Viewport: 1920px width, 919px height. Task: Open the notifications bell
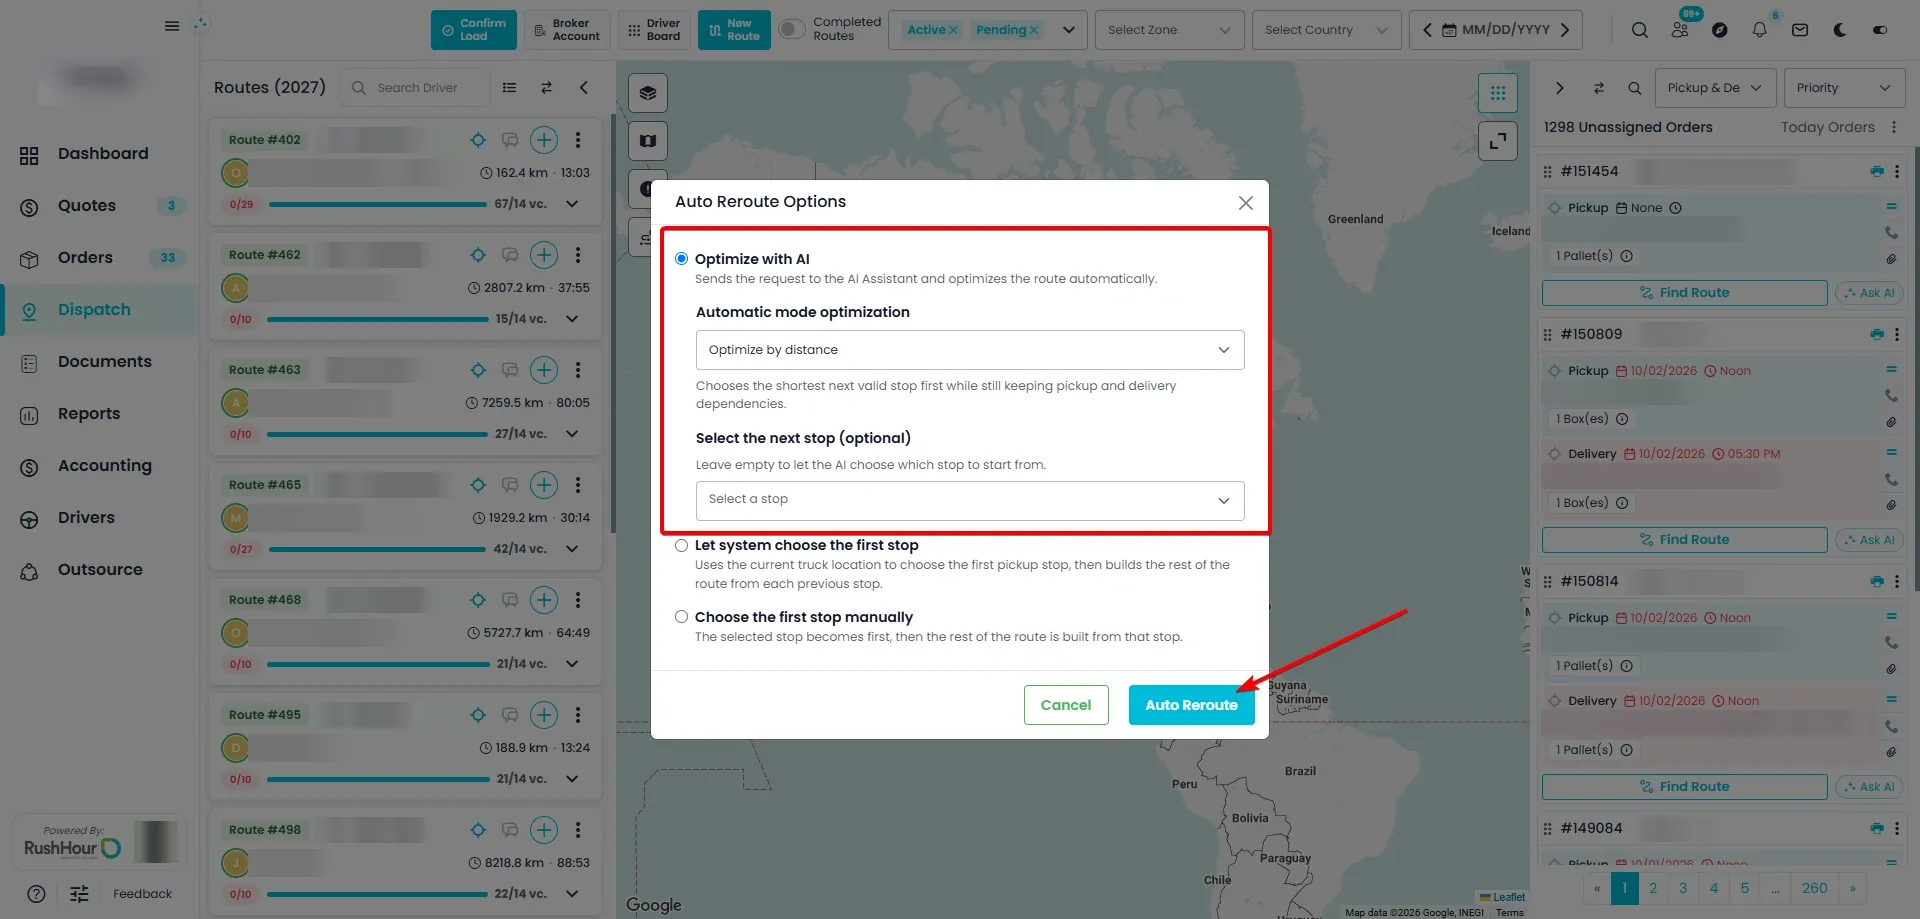tap(1760, 30)
